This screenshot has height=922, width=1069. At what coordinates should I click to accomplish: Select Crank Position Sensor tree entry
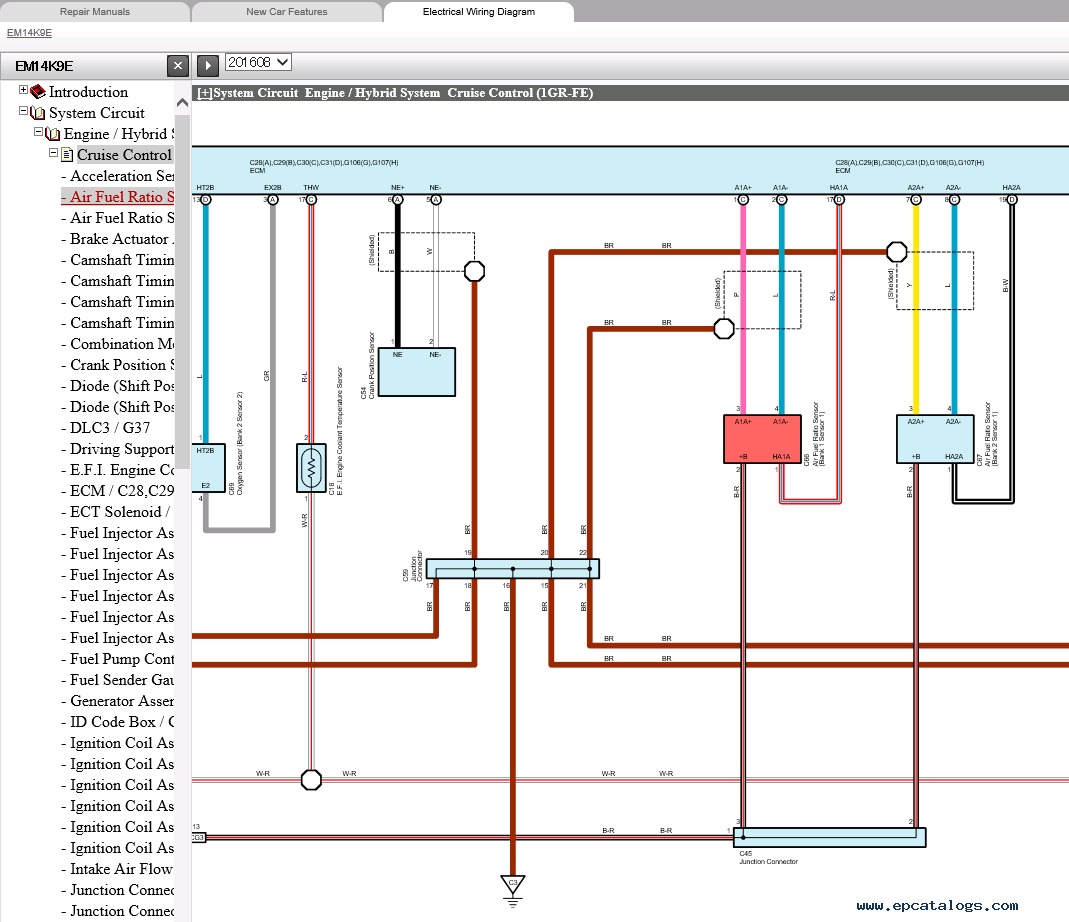(120, 365)
